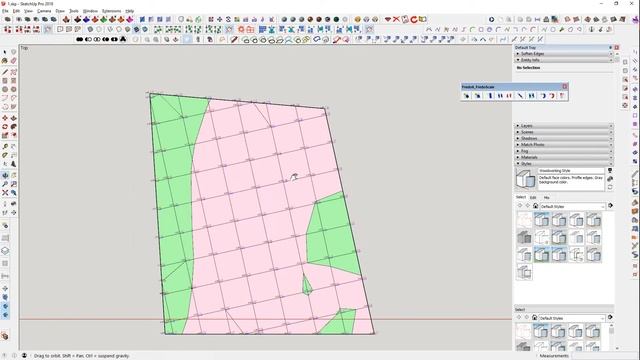Select the arrow Select tool
Image resolution: width=640 pixels, height=360 pixels.
(x=5, y=52)
